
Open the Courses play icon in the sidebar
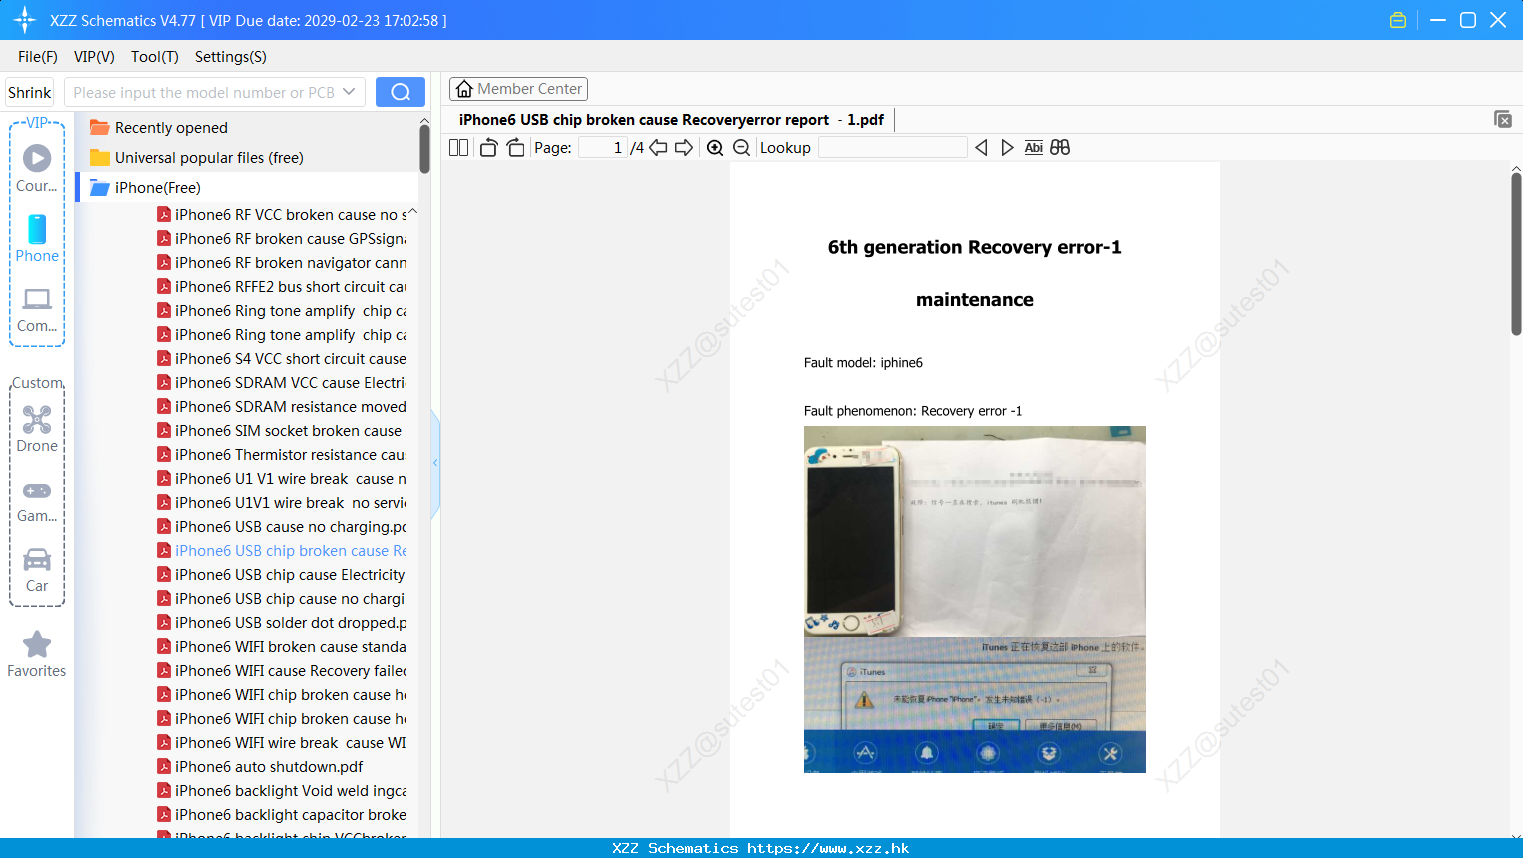pos(37,158)
